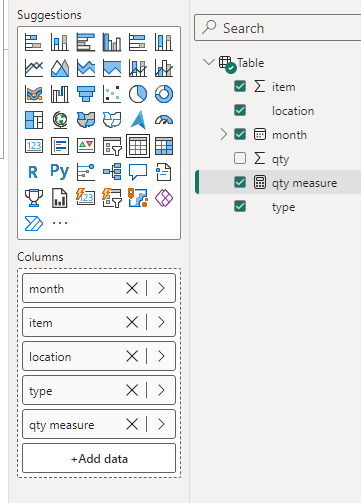Open more visuals via ellipsis
Screen dimensions: 361x503
[x=60, y=223]
